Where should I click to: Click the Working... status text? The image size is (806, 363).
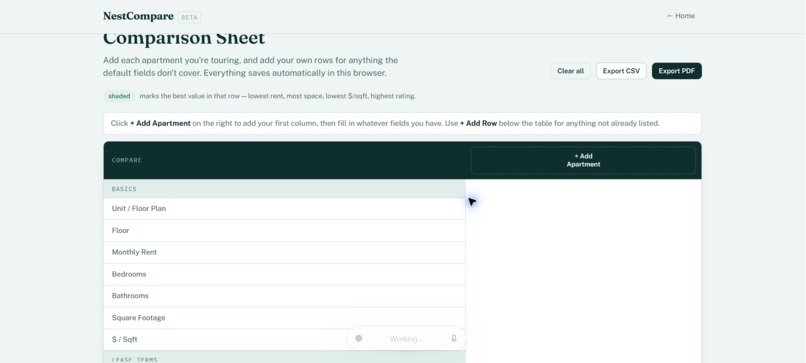pyautogui.click(x=406, y=339)
